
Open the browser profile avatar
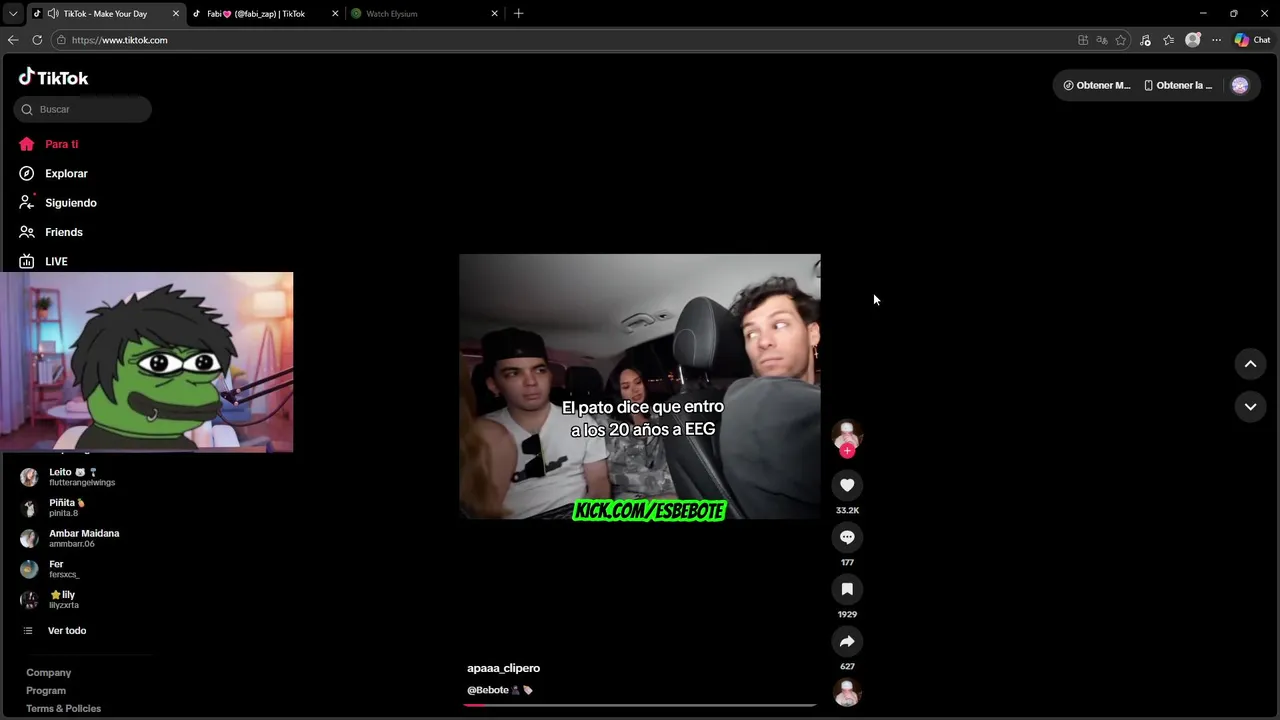click(1193, 40)
